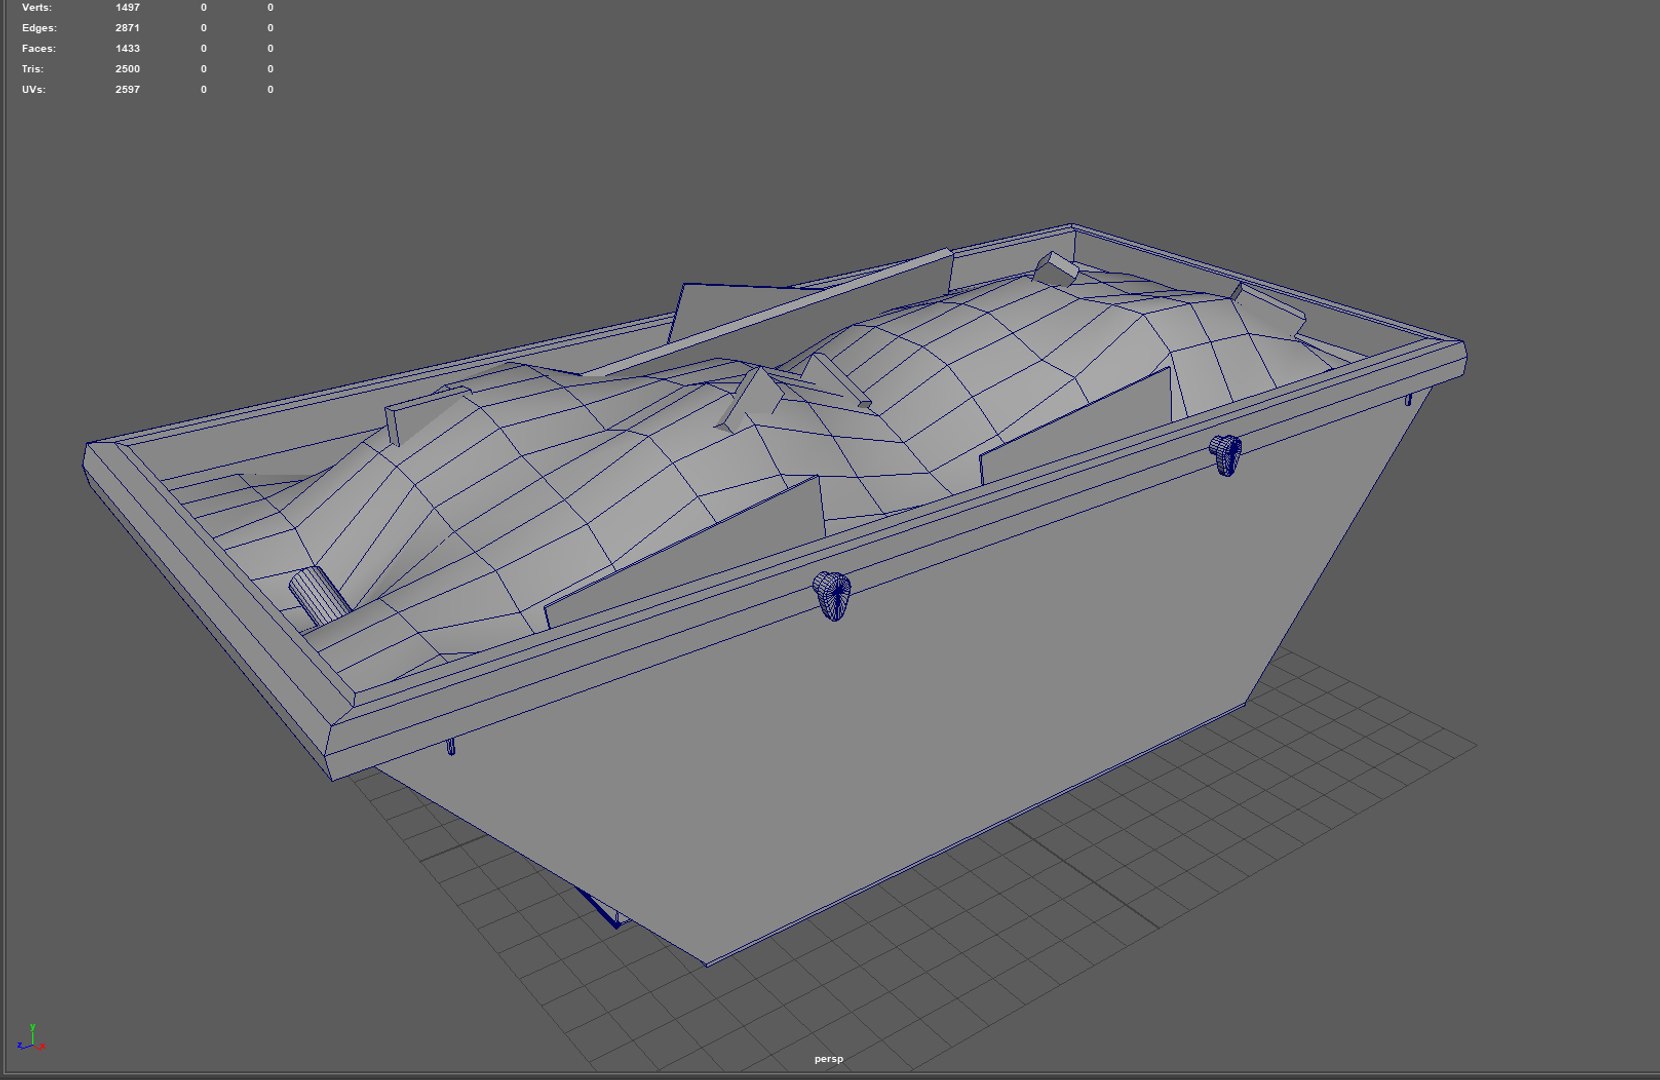1660x1080 pixels.
Task: Click the 'Tris:' label in the heads-up display
Action: coord(33,69)
